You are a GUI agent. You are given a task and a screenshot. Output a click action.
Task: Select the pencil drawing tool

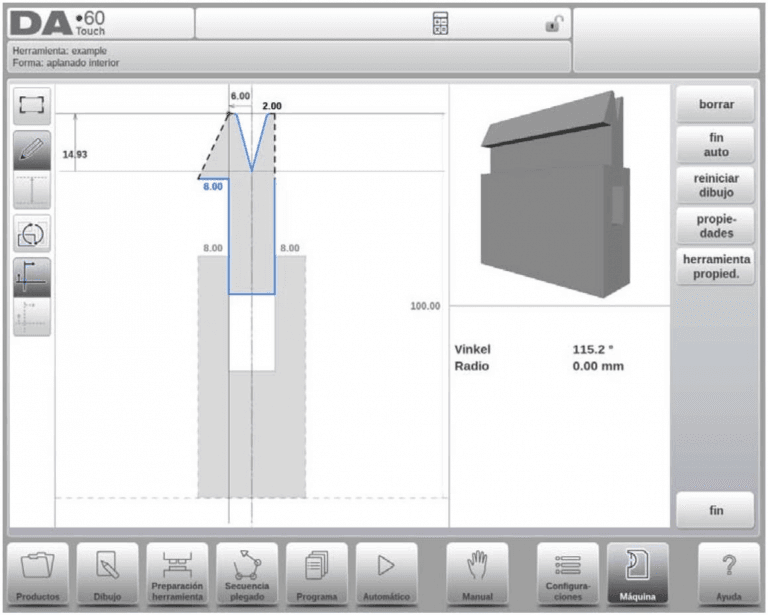[32, 150]
